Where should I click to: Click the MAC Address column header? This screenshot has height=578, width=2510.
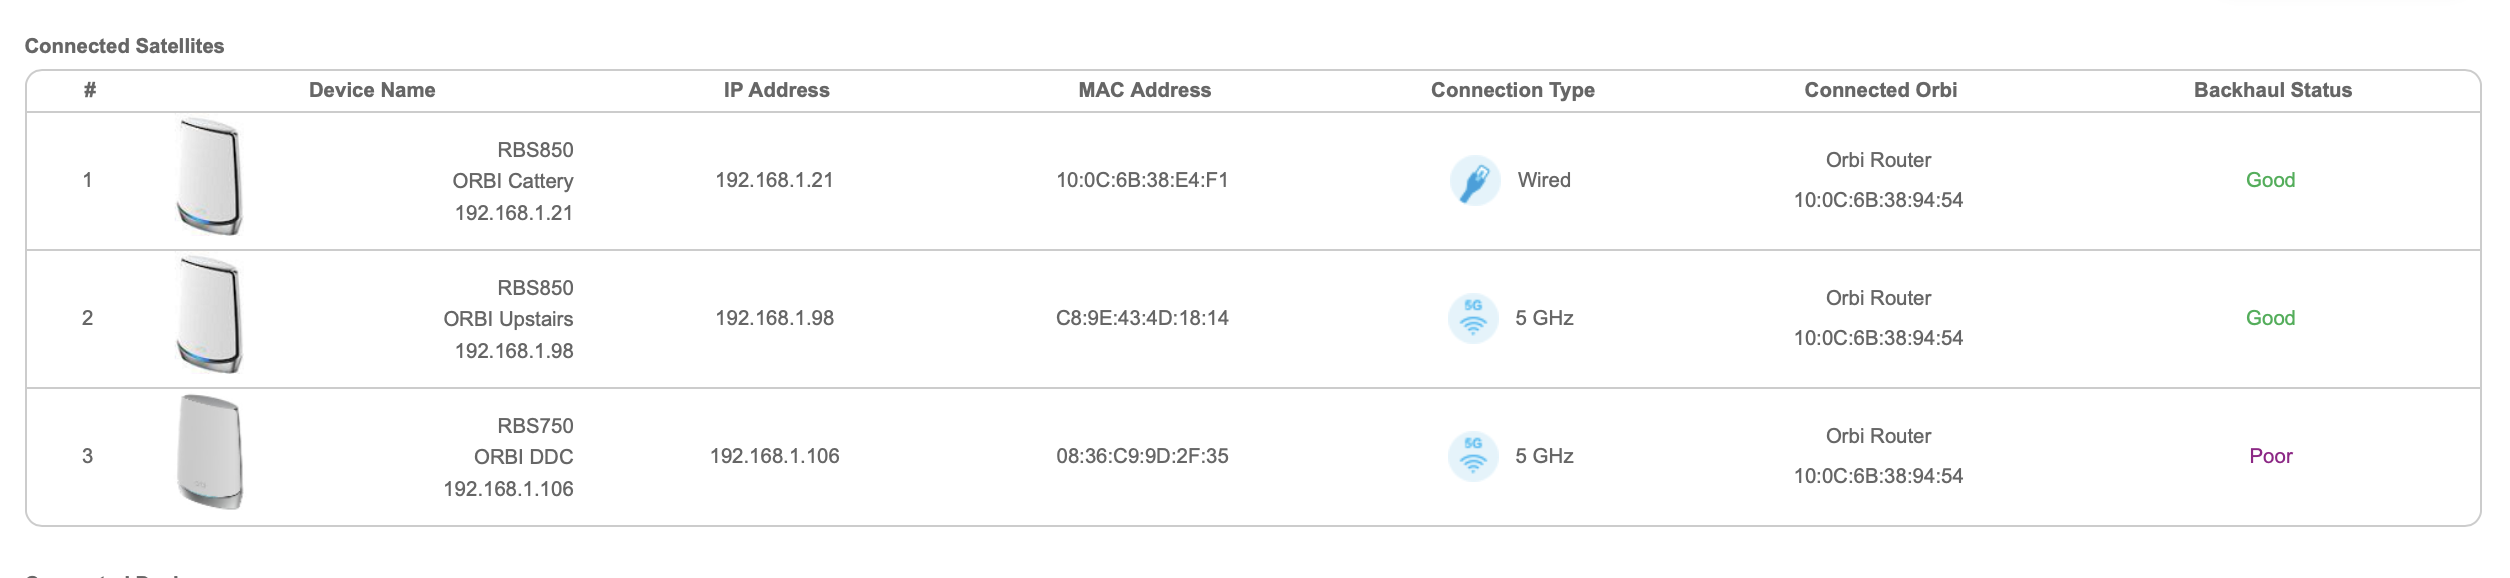[1144, 90]
